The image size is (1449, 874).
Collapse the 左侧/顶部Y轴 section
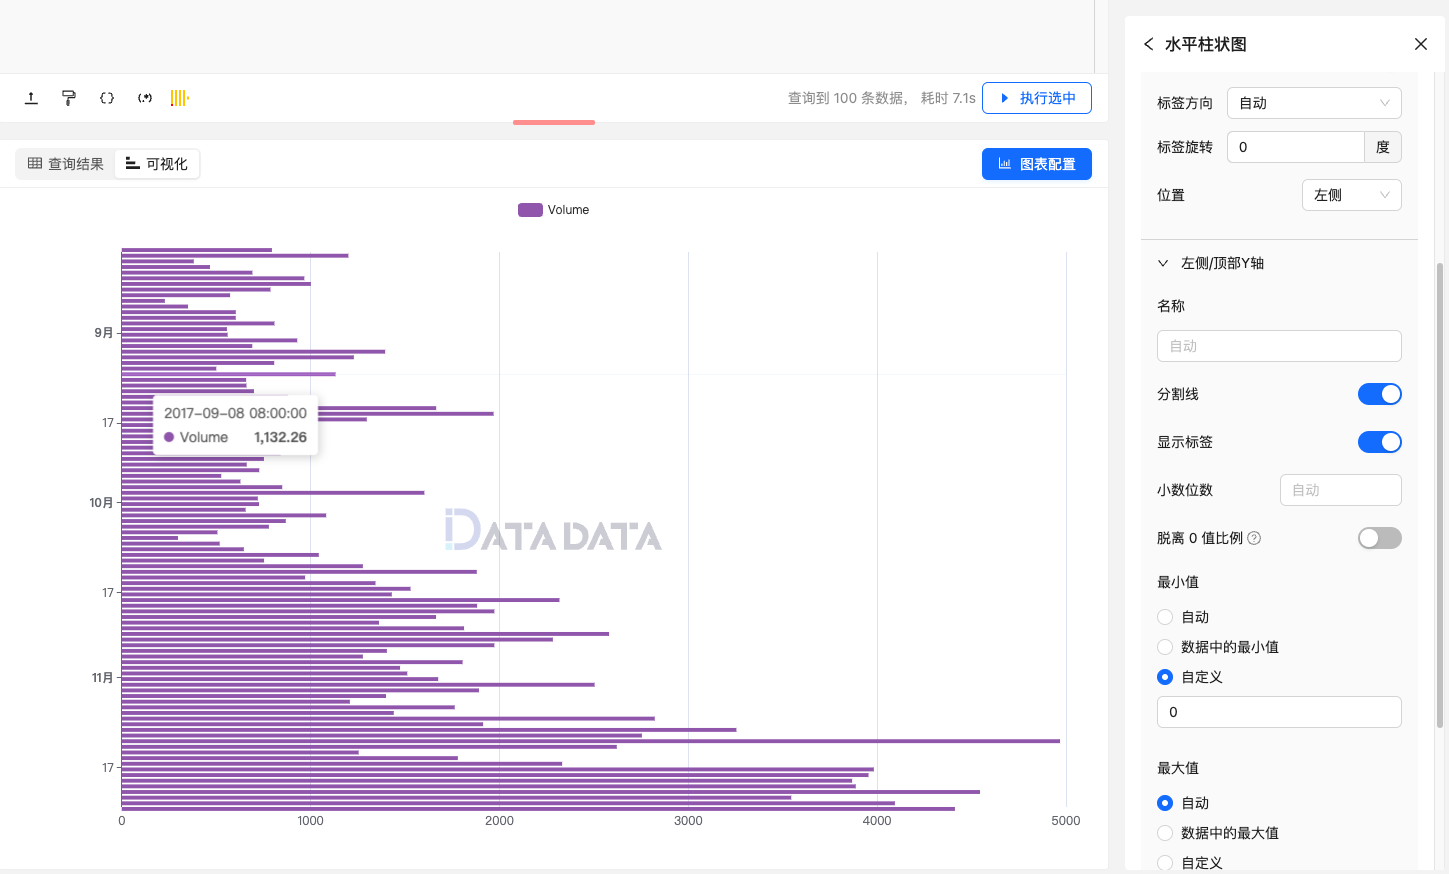click(x=1162, y=262)
